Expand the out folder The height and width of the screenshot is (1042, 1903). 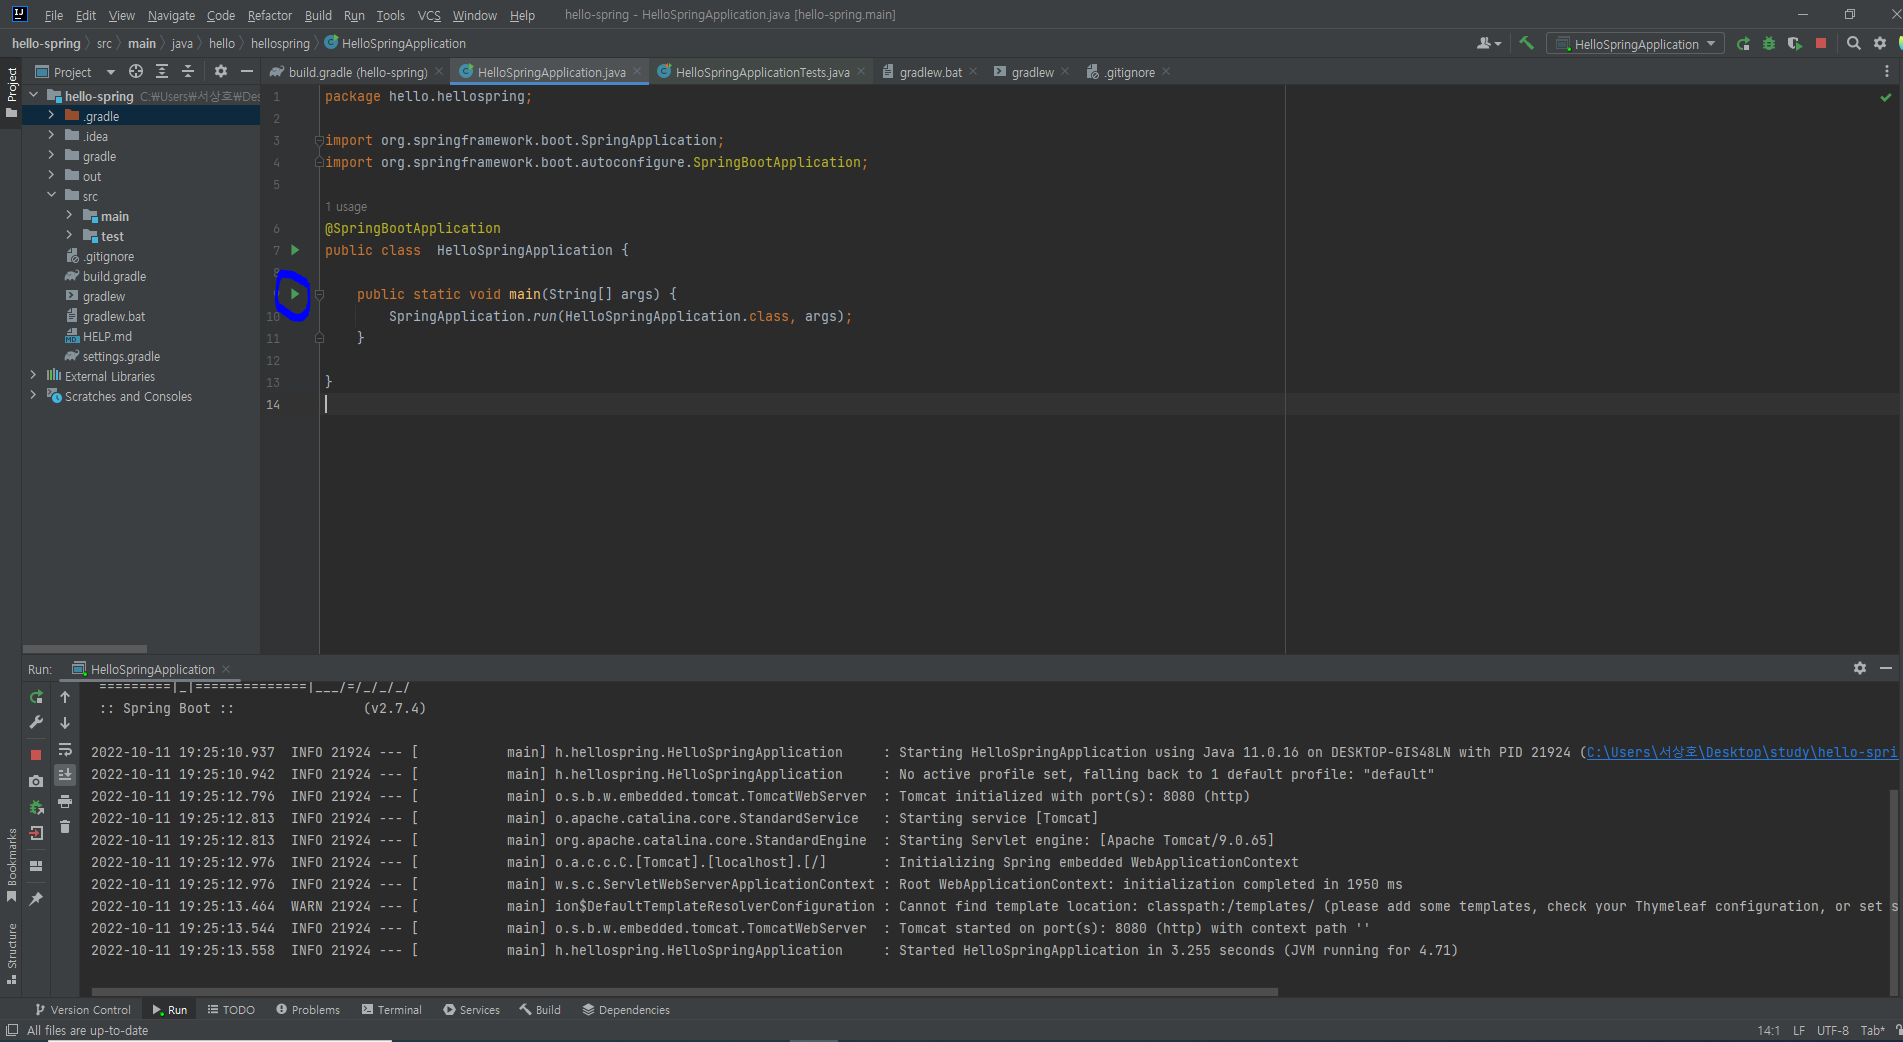coord(51,176)
